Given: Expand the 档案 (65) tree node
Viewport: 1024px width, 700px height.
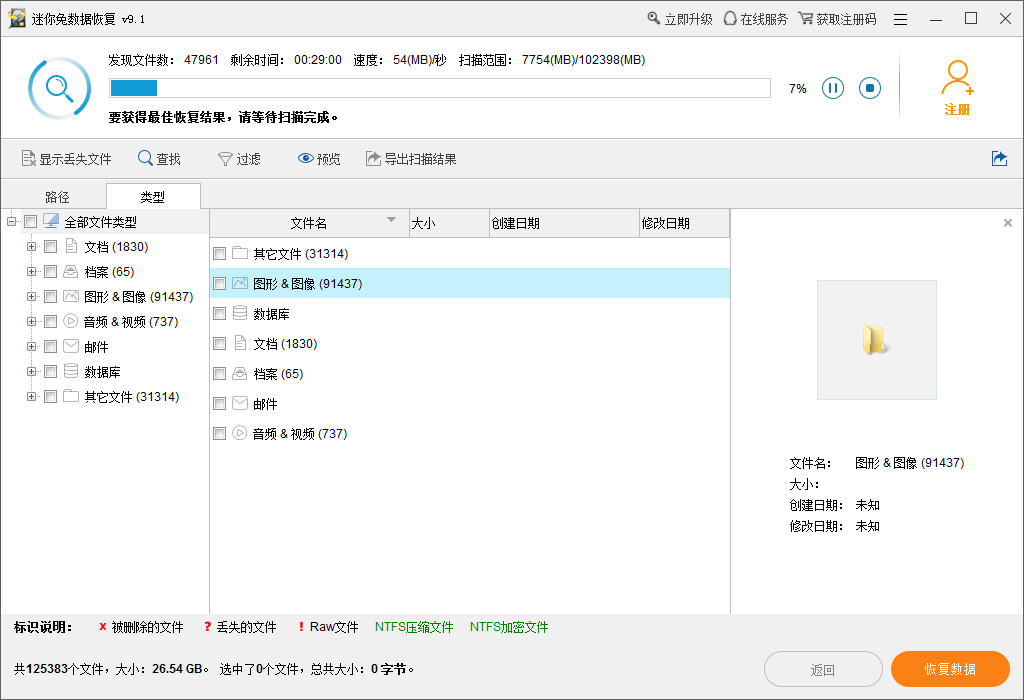Looking at the screenshot, I should (31, 271).
